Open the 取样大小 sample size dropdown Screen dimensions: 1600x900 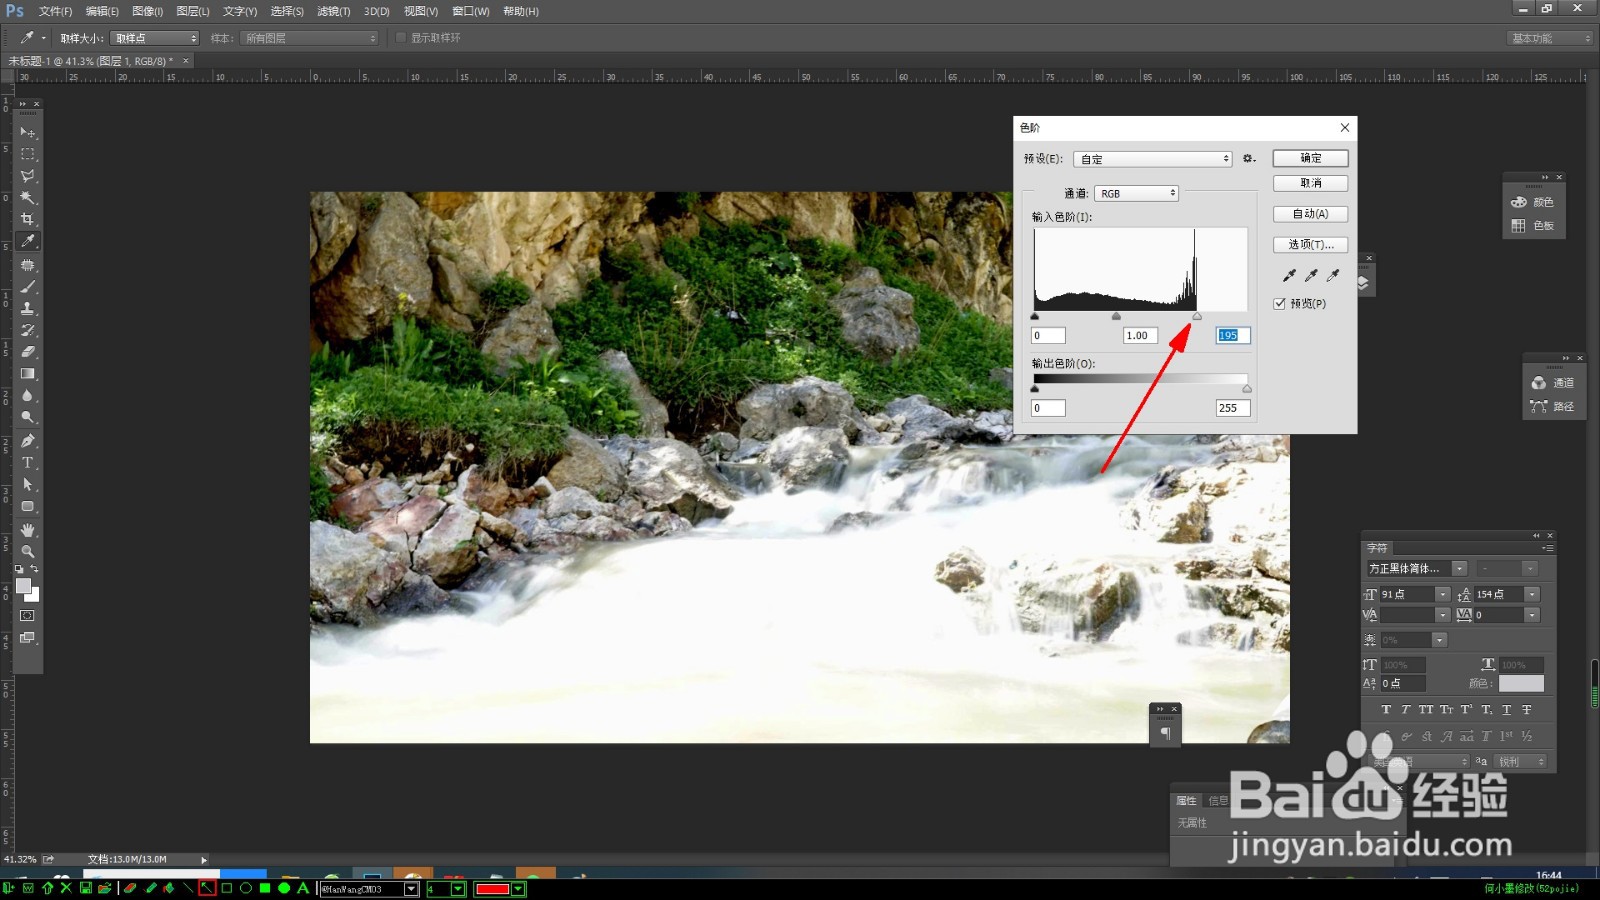point(155,38)
